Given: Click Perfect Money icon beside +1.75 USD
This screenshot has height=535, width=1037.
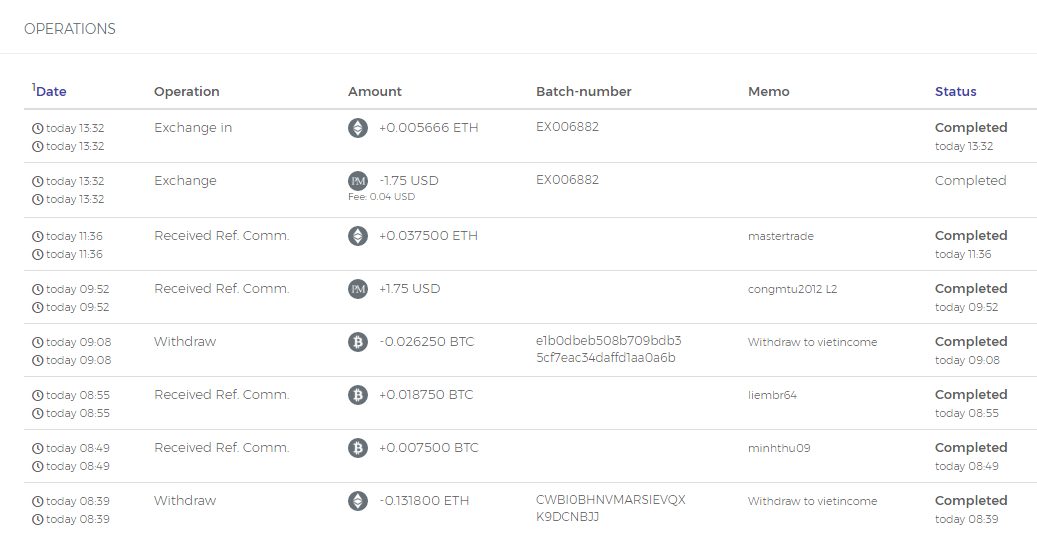Looking at the screenshot, I should (357, 289).
